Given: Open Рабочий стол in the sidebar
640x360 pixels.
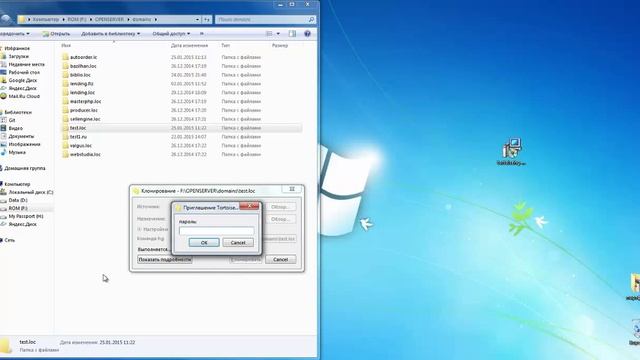Looking at the screenshot, I should click(24, 72).
